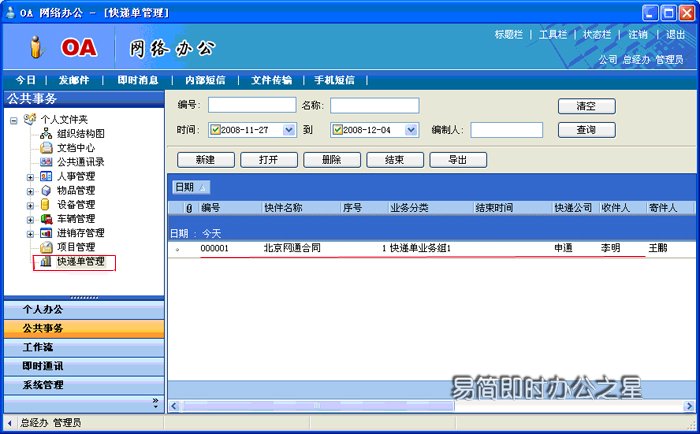Expand the 物品管理 tree node
Image resolution: width=700 pixels, height=434 pixels.
30,192
